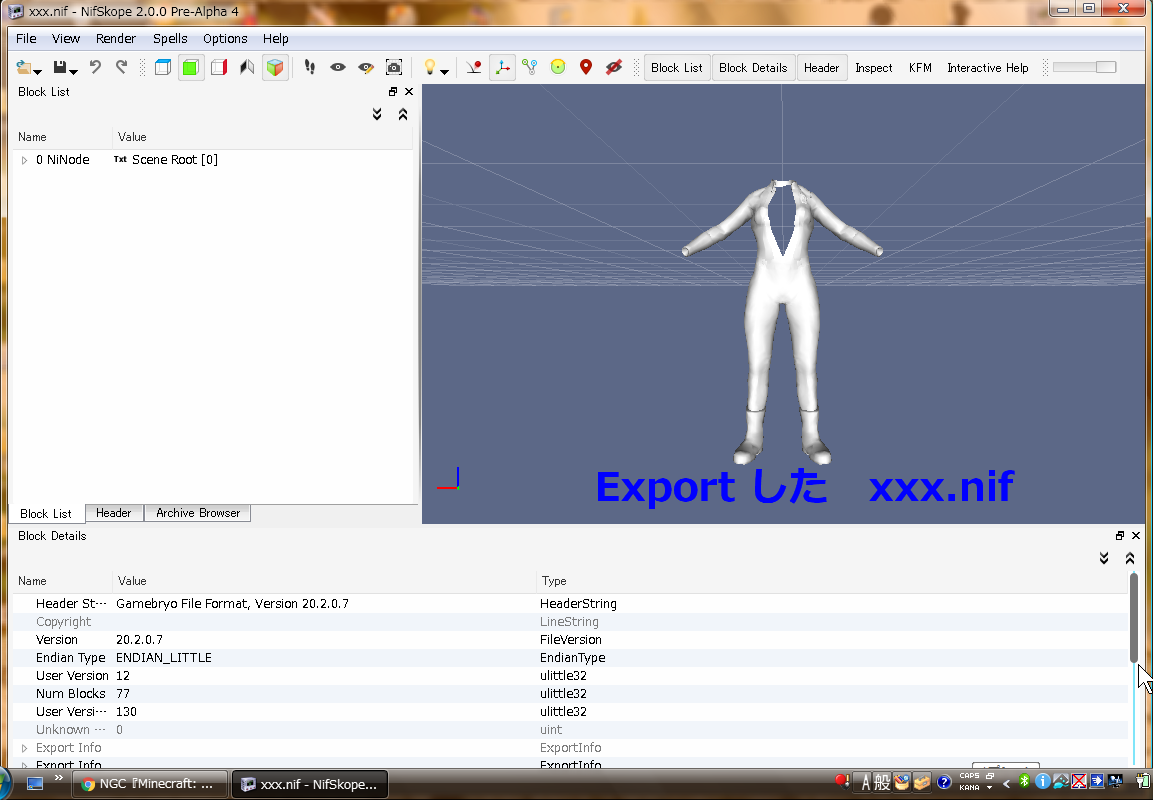Click the Block Details vertical scrollbar
This screenshot has height=800, width=1153.
click(x=1134, y=616)
